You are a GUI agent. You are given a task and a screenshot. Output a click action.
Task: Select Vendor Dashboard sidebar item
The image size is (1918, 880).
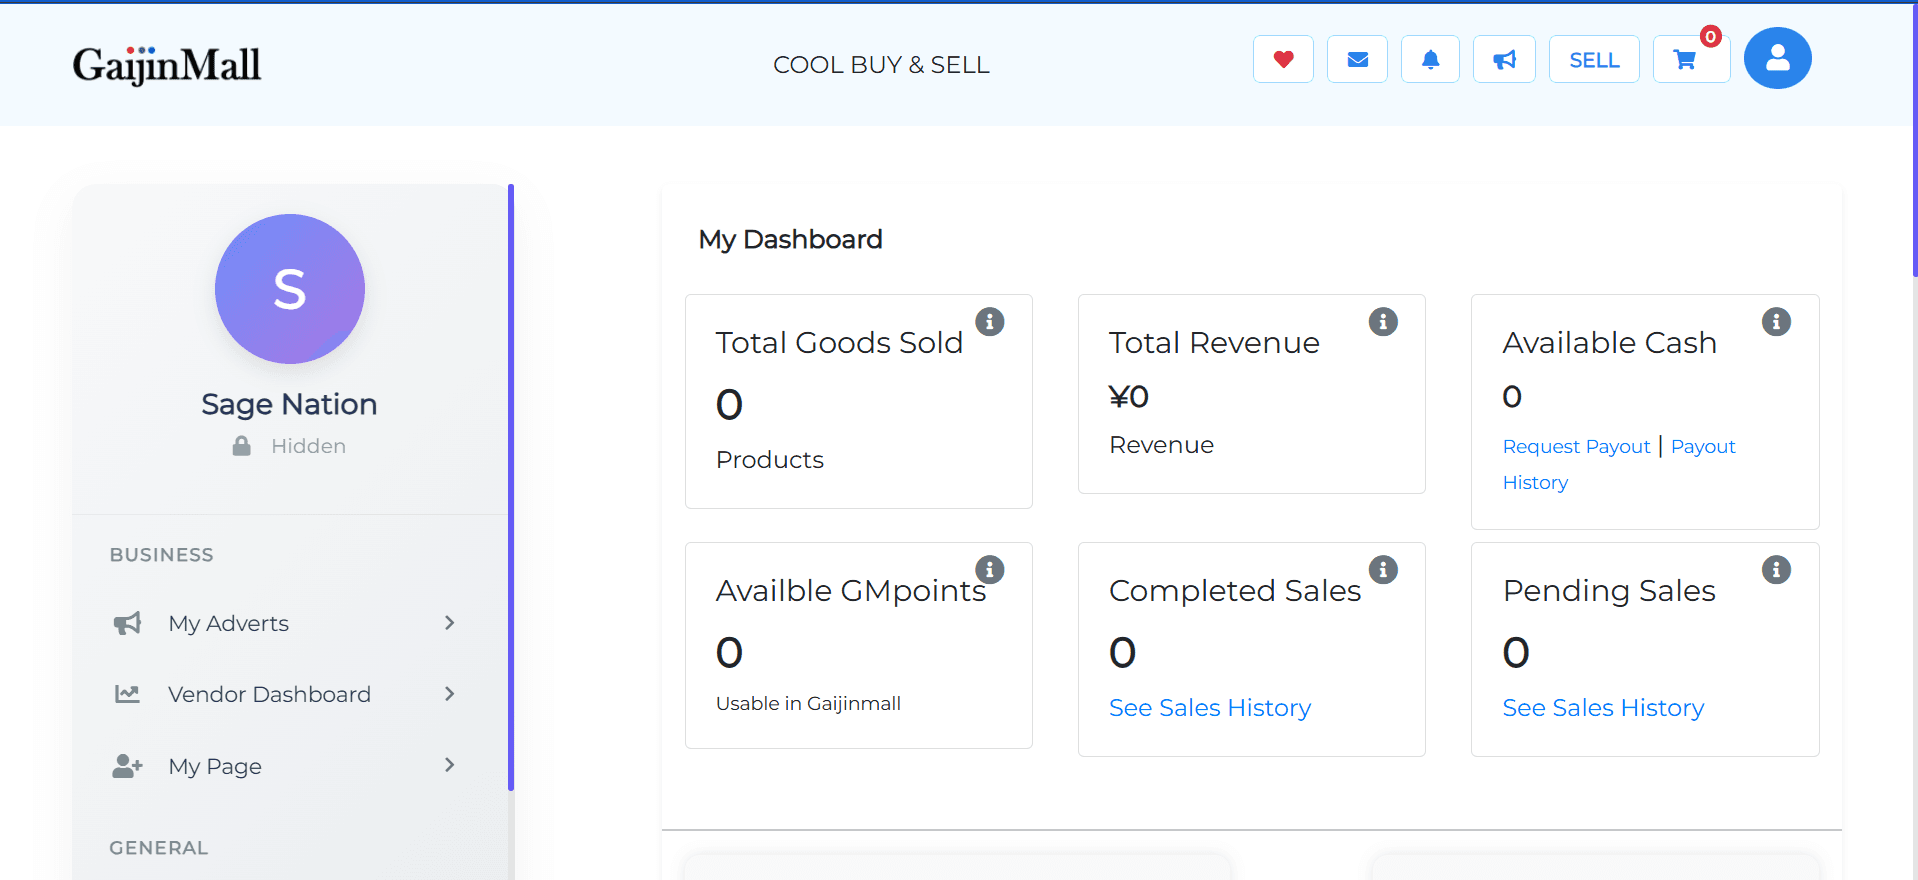coord(269,695)
